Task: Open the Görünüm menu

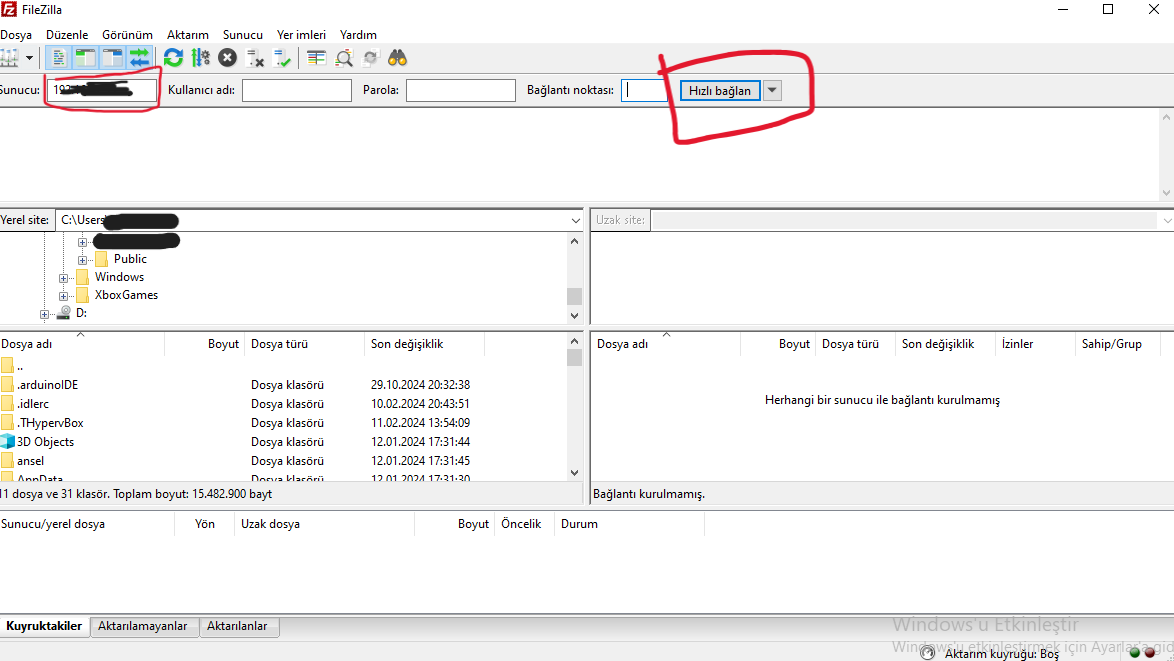Action: coord(127,34)
